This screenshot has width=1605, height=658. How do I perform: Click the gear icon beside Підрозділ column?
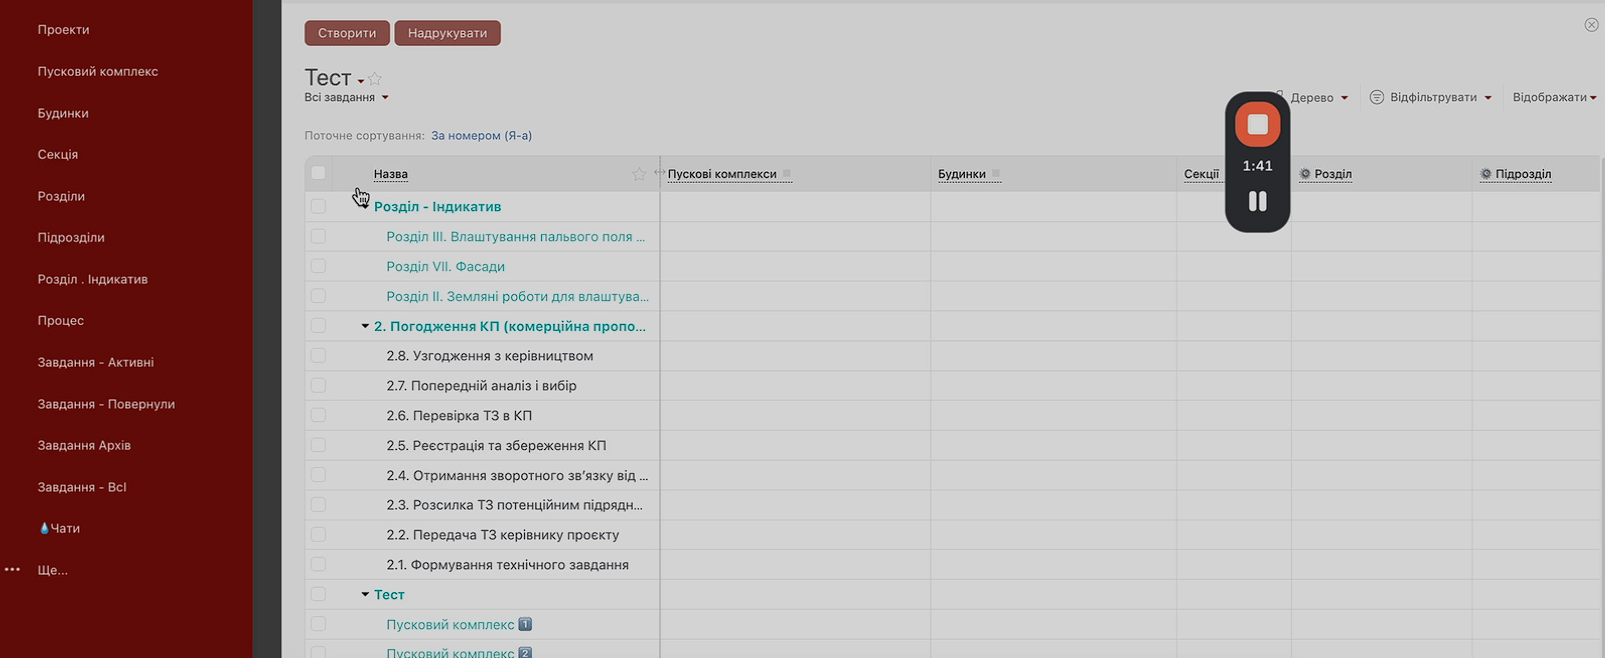(x=1486, y=174)
